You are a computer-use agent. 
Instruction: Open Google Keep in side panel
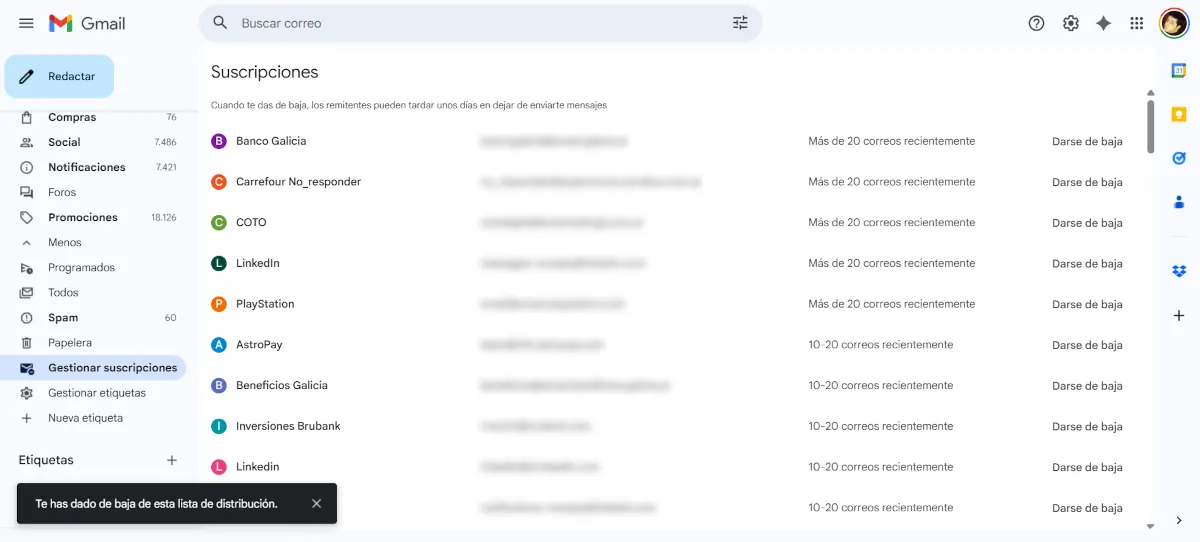[x=1179, y=114]
